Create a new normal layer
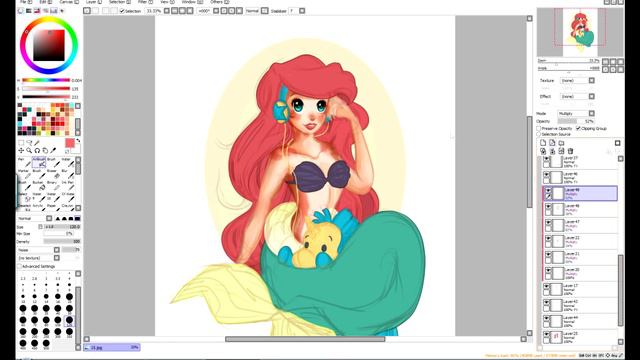Image resolution: width=640 pixels, height=360 pixels. pos(543,143)
